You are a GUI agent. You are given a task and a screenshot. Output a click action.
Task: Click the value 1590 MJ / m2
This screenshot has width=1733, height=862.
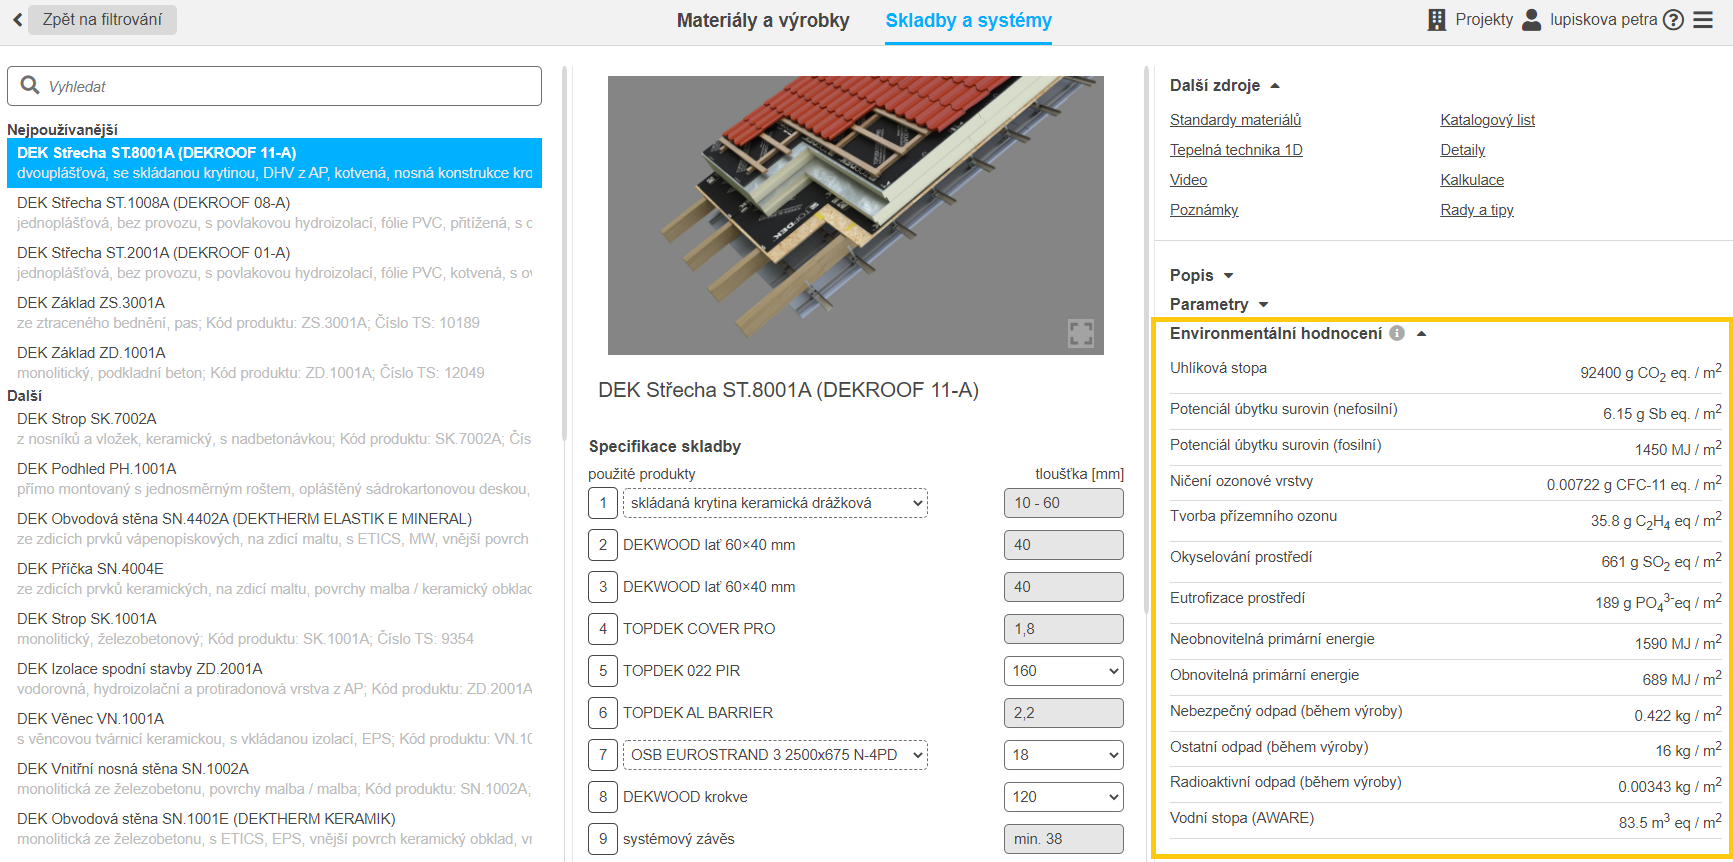[x=1678, y=642]
